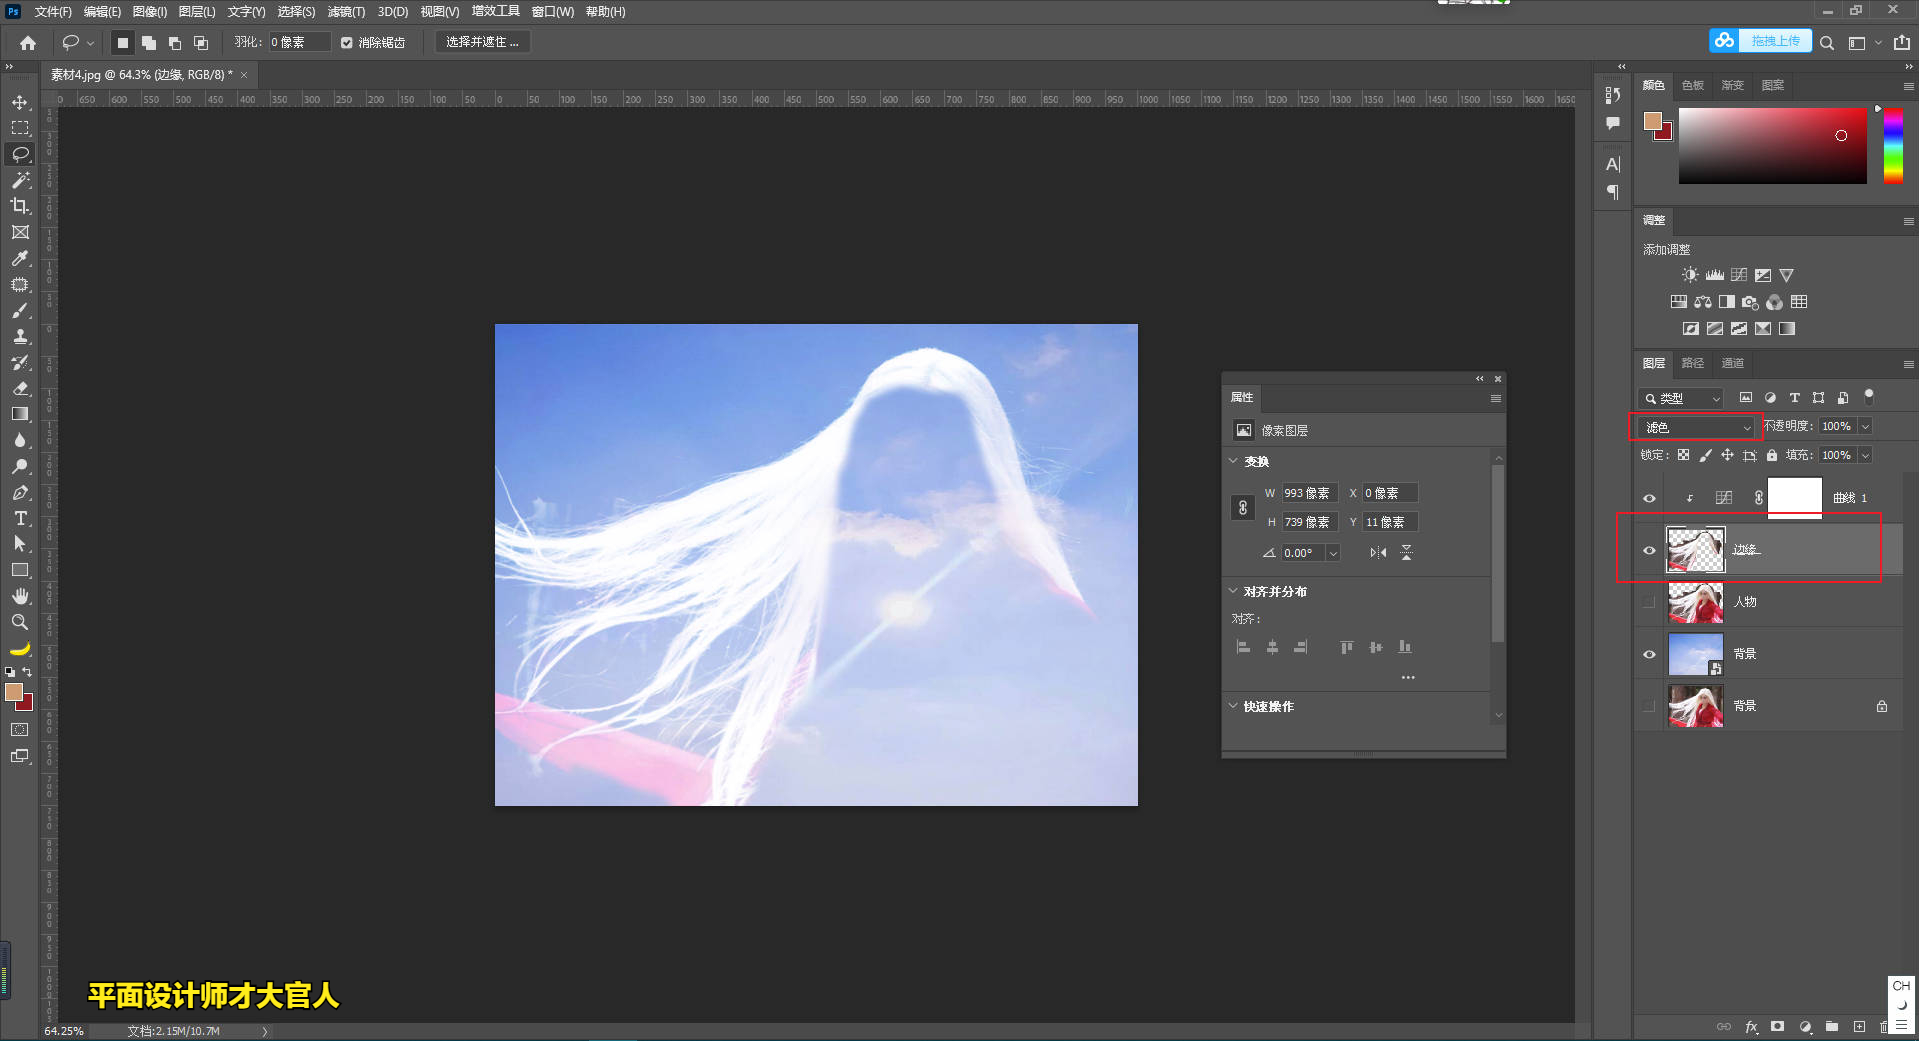Select the Rectangular Marquee tool
Image resolution: width=1919 pixels, height=1041 pixels.
[x=20, y=128]
